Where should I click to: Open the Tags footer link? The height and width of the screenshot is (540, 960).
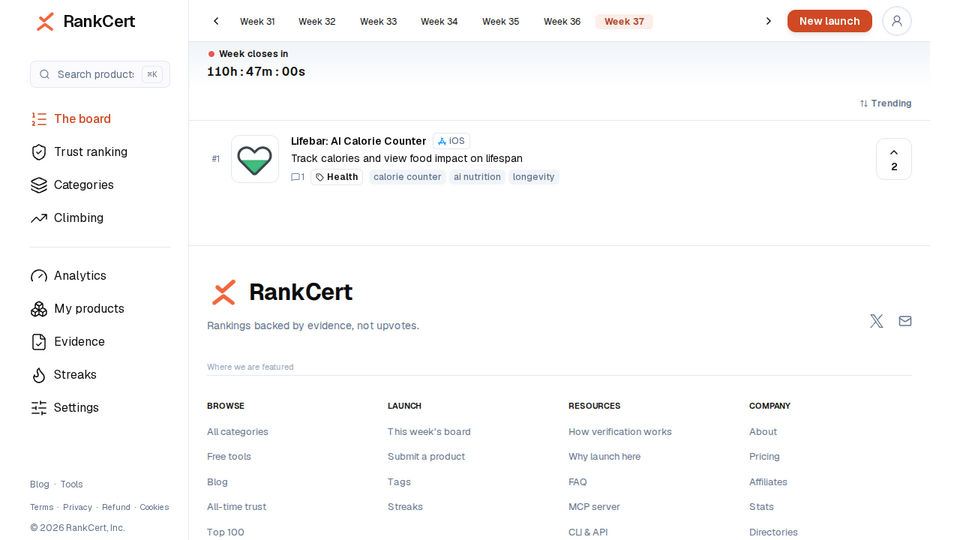(399, 482)
